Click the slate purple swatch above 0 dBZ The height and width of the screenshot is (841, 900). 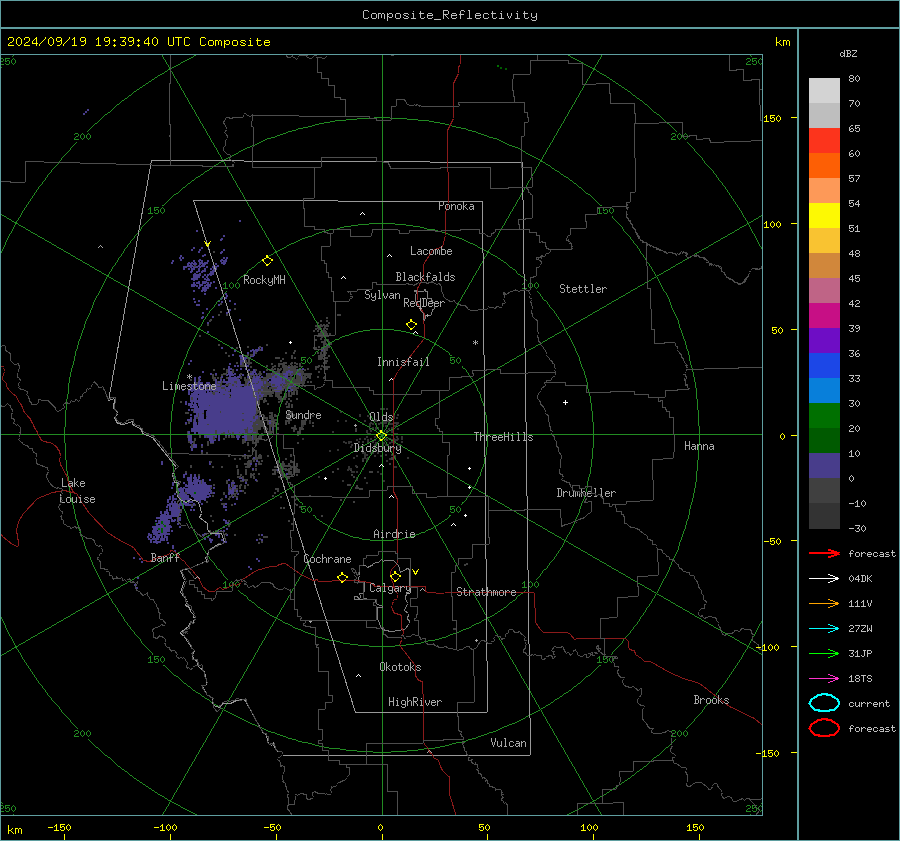click(x=824, y=466)
